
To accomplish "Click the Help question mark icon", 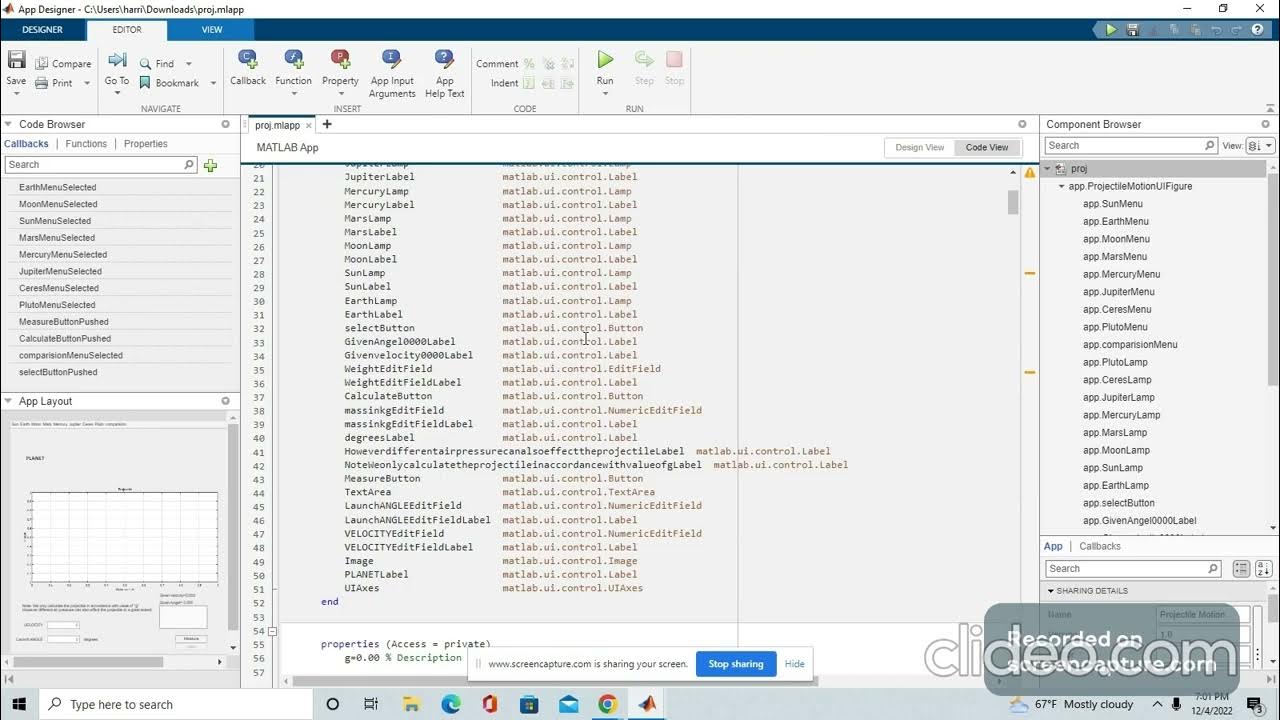I will coord(1258,30).
